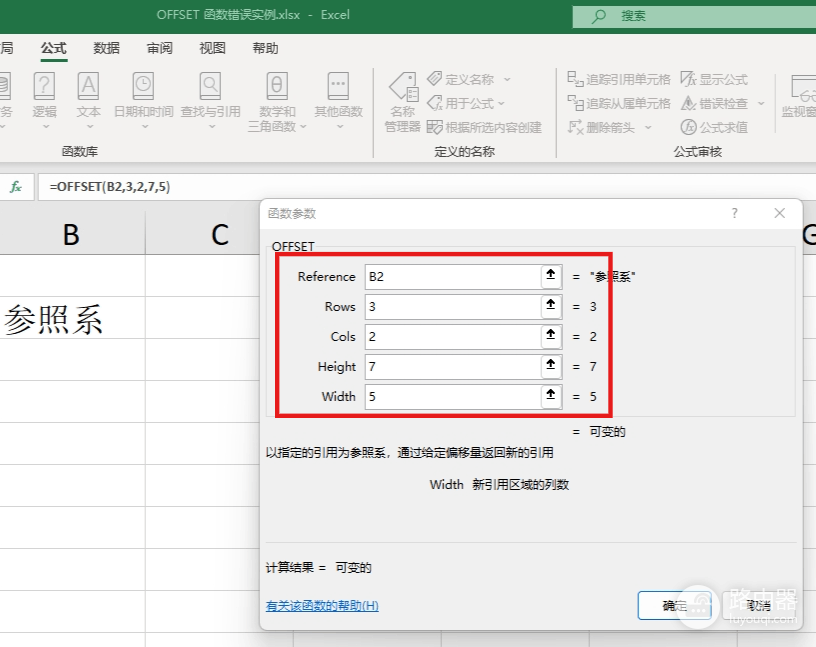Open the Name Manager
816x647 pixels.
coord(403,102)
